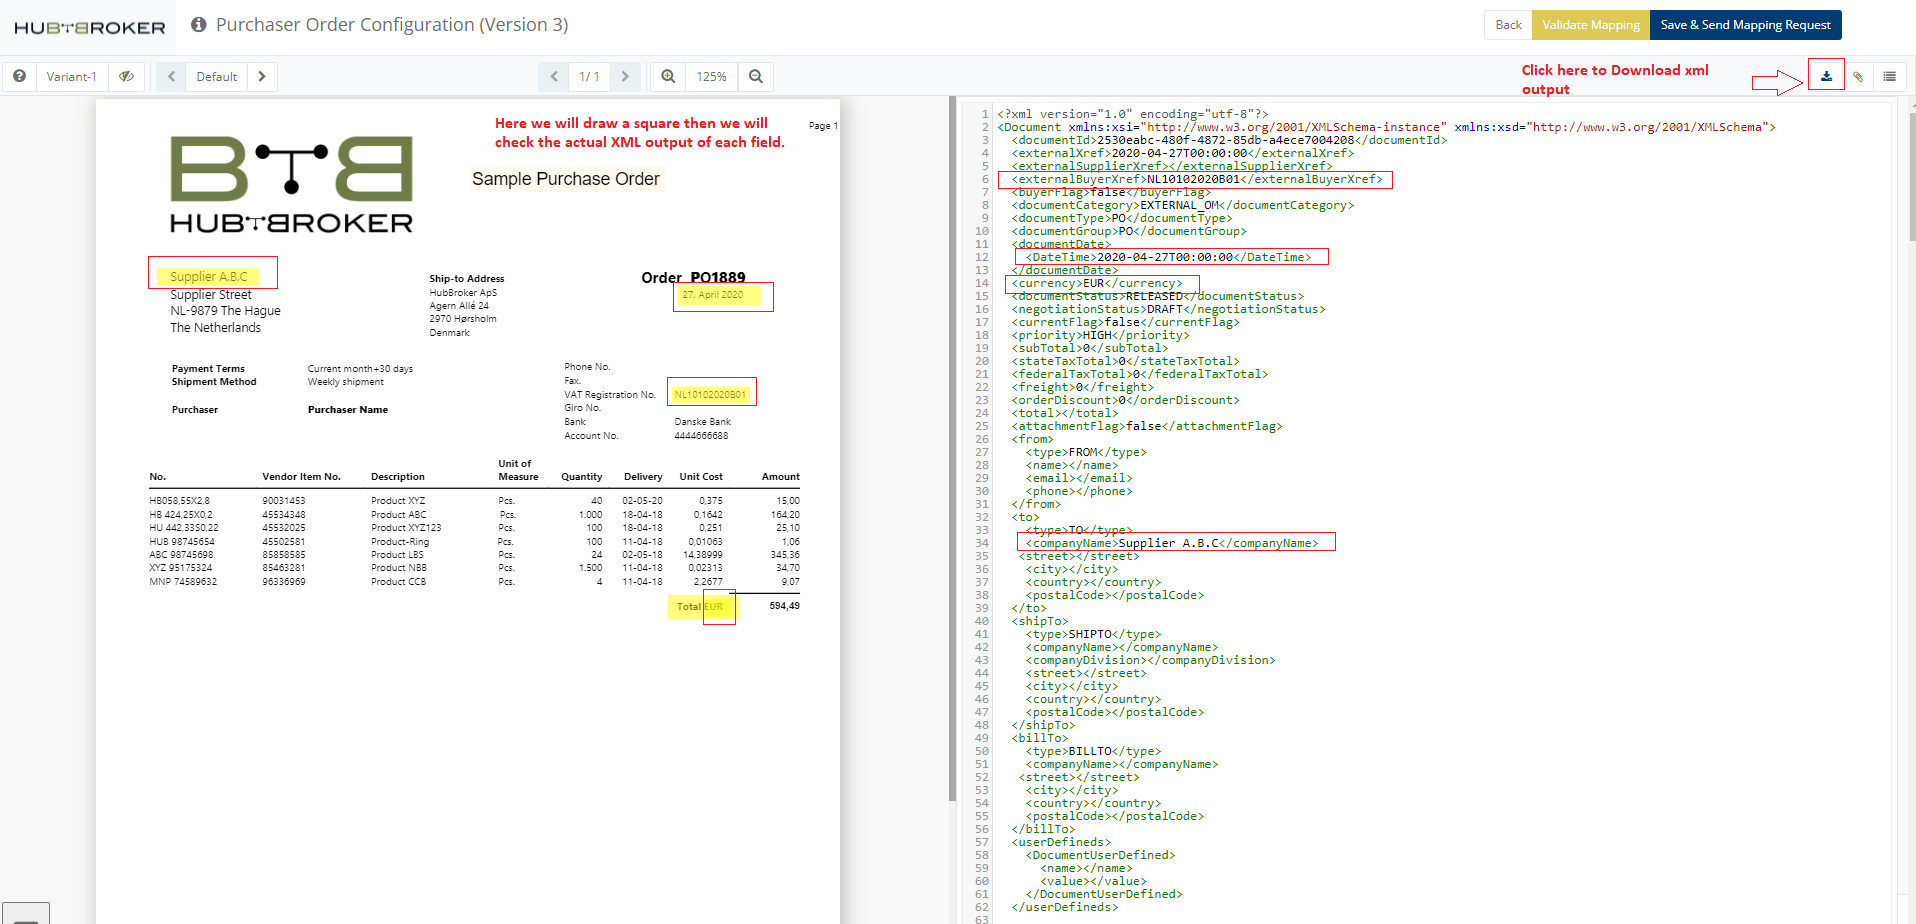Click the 125% zoom level field
The height and width of the screenshot is (924, 1916).
point(712,76)
